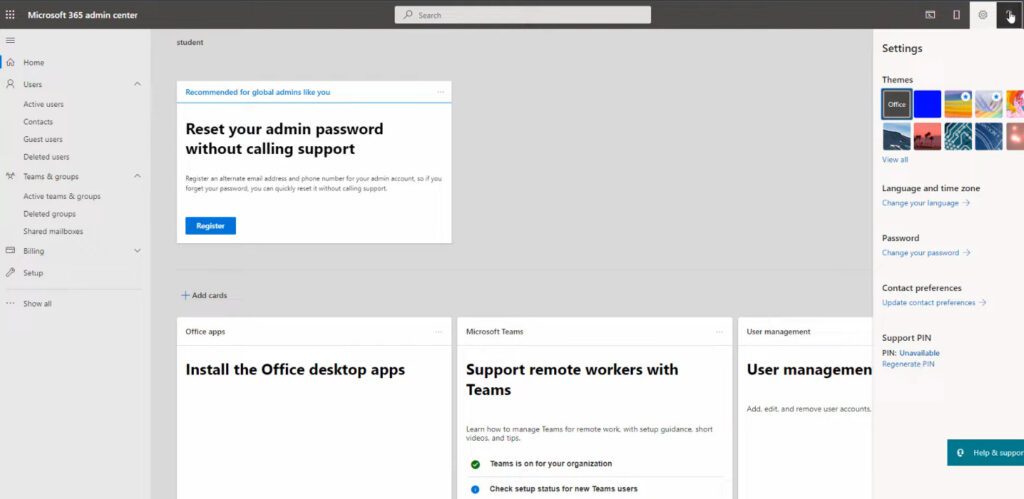Select the dark blue circular pattern theme
Image resolution: width=1024 pixels, height=499 pixels.
pyautogui.click(x=989, y=137)
